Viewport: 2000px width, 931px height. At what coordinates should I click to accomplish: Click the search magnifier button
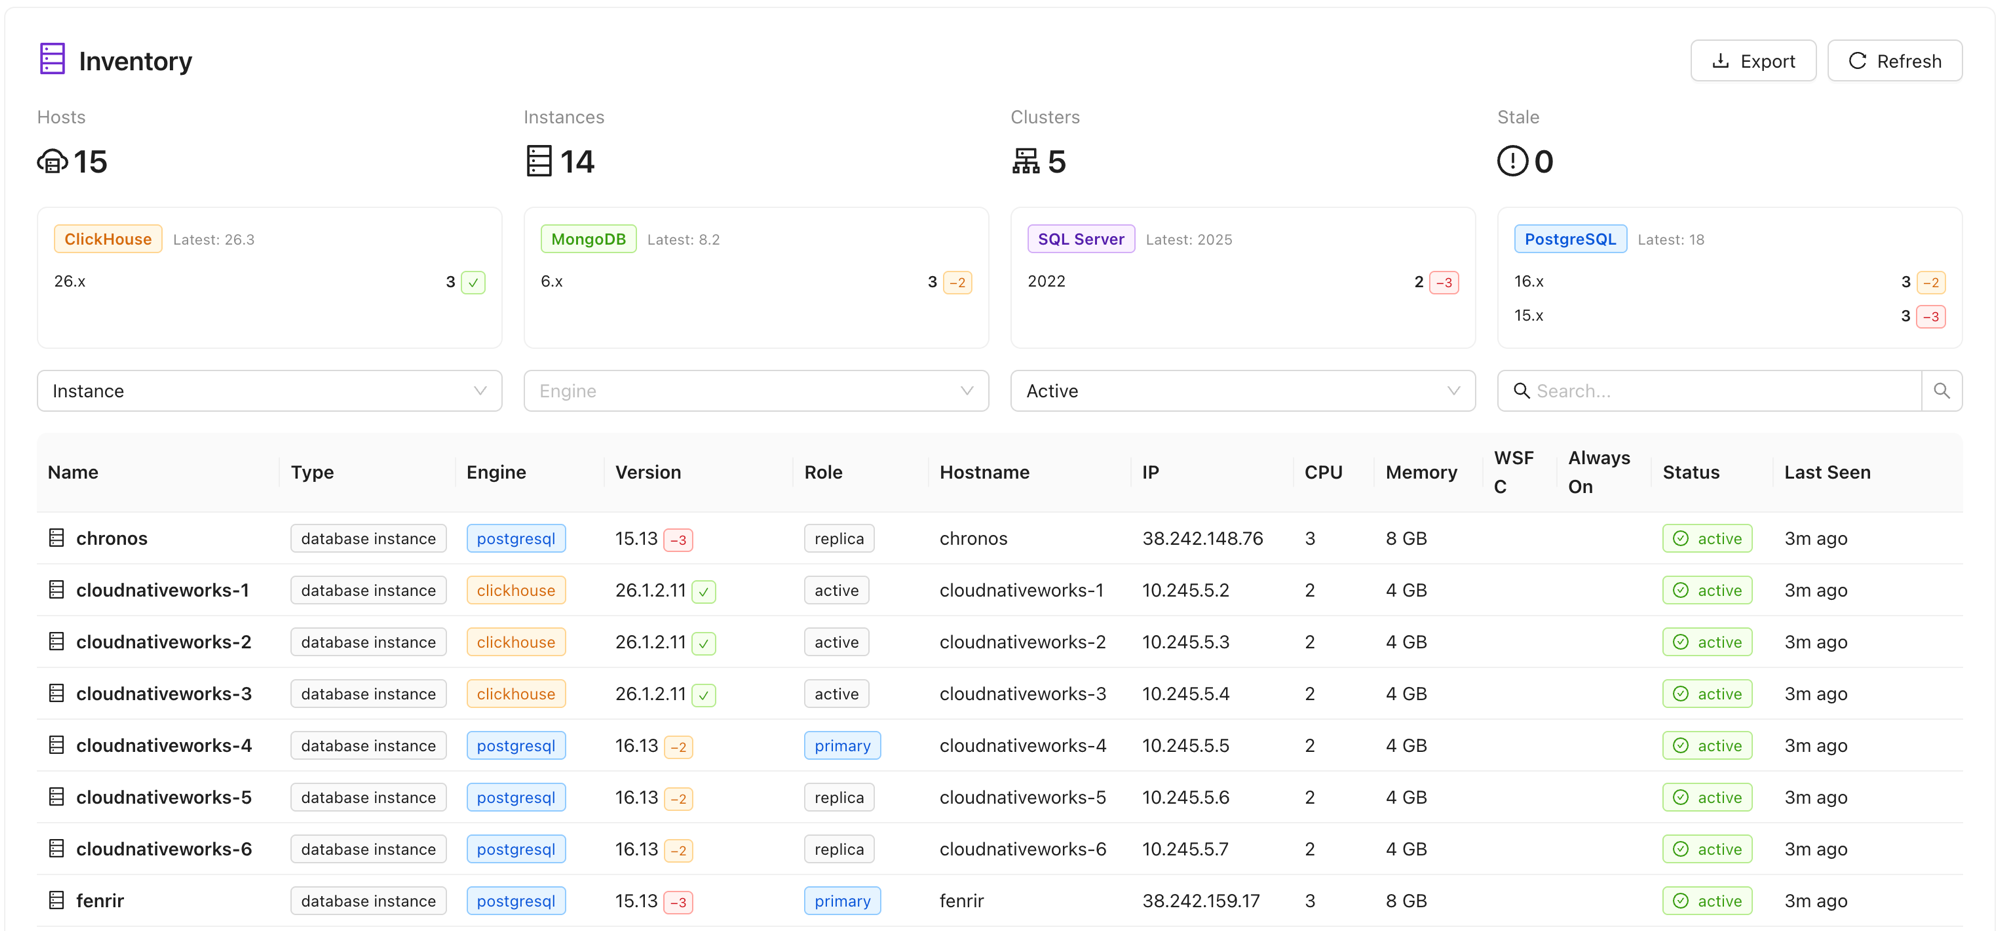point(1941,391)
